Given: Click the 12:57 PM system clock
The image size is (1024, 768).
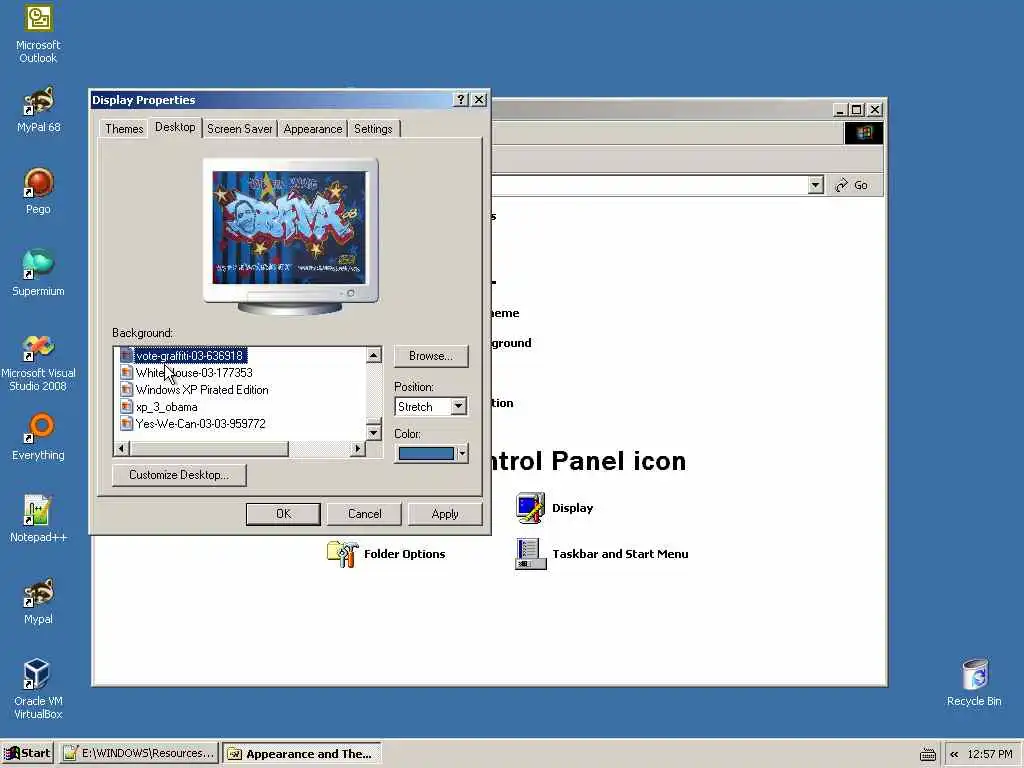Looking at the screenshot, I should [x=989, y=754].
